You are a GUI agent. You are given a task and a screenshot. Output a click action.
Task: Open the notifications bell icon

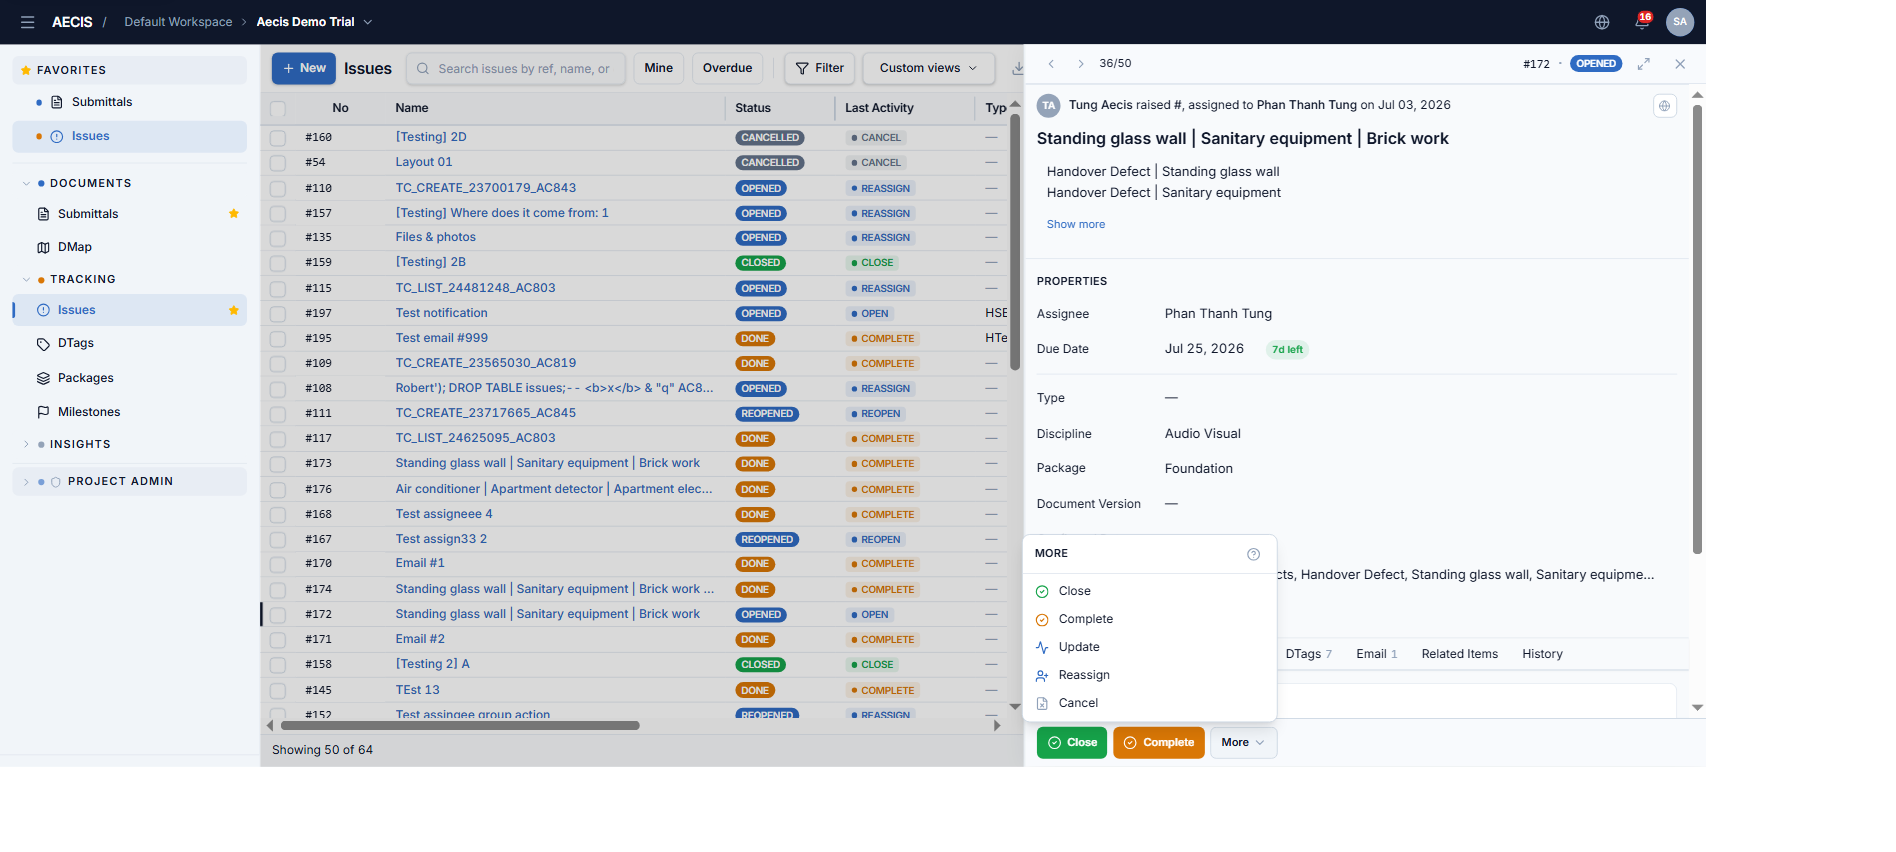(x=1642, y=22)
